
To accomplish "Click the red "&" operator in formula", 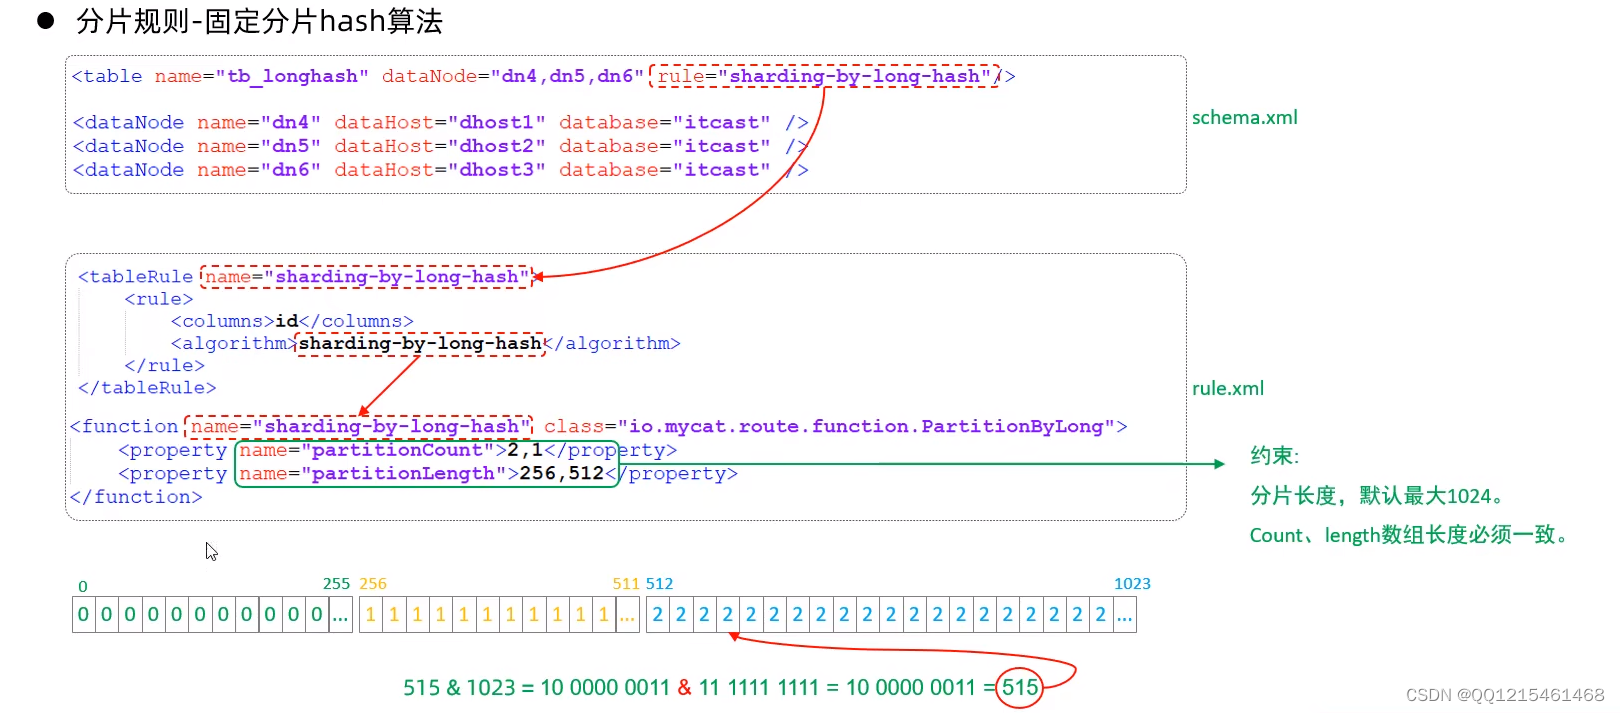I will click(684, 688).
